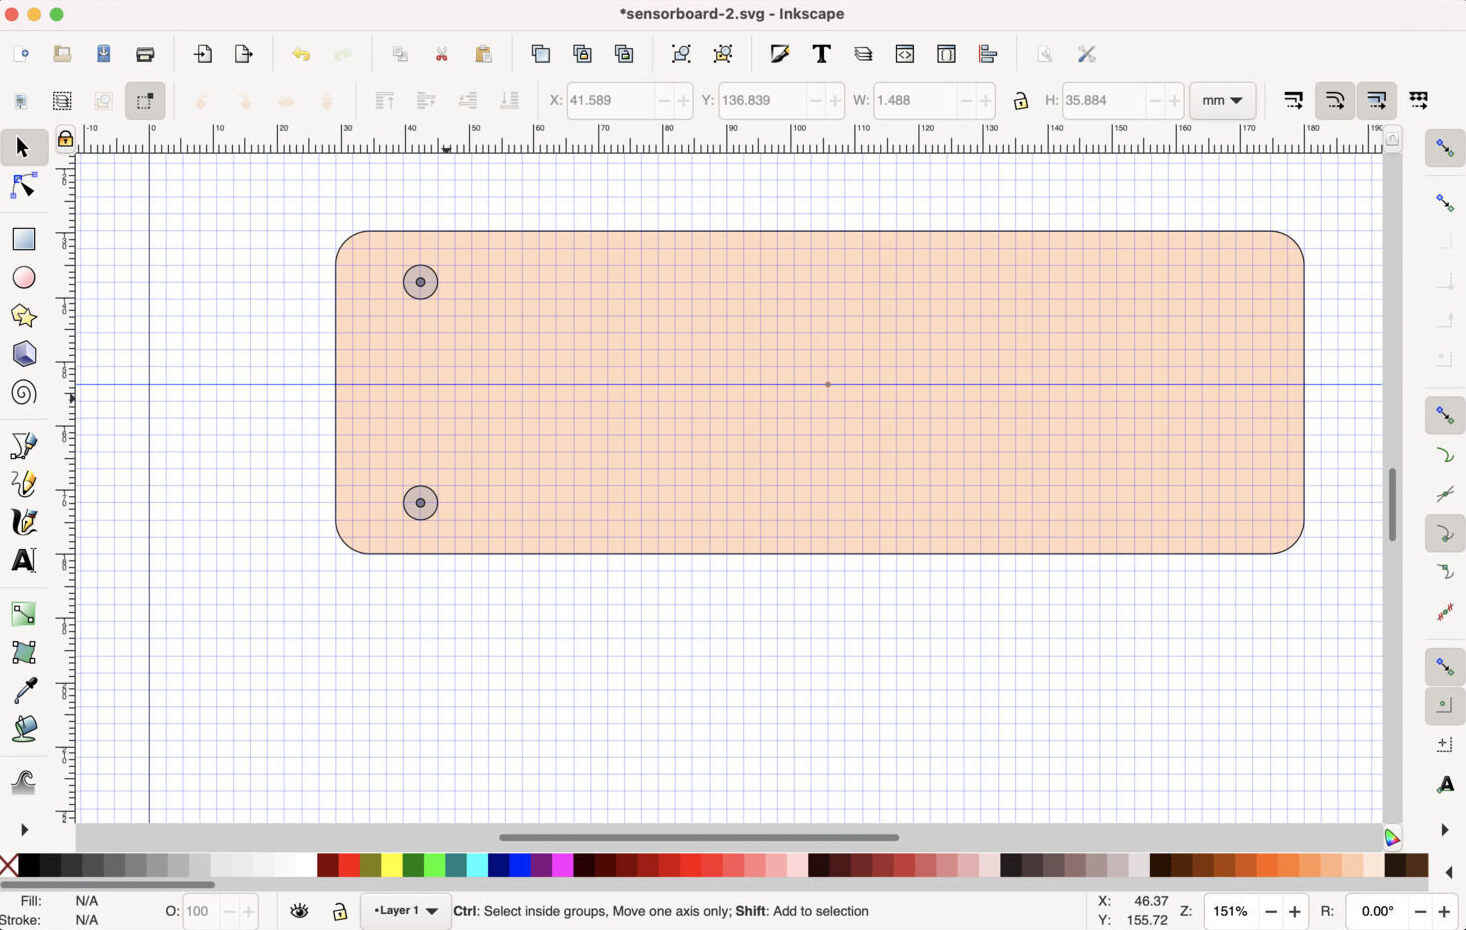Pick the yellow palette swatch
The width and height of the screenshot is (1466, 930).
click(392, 866)
